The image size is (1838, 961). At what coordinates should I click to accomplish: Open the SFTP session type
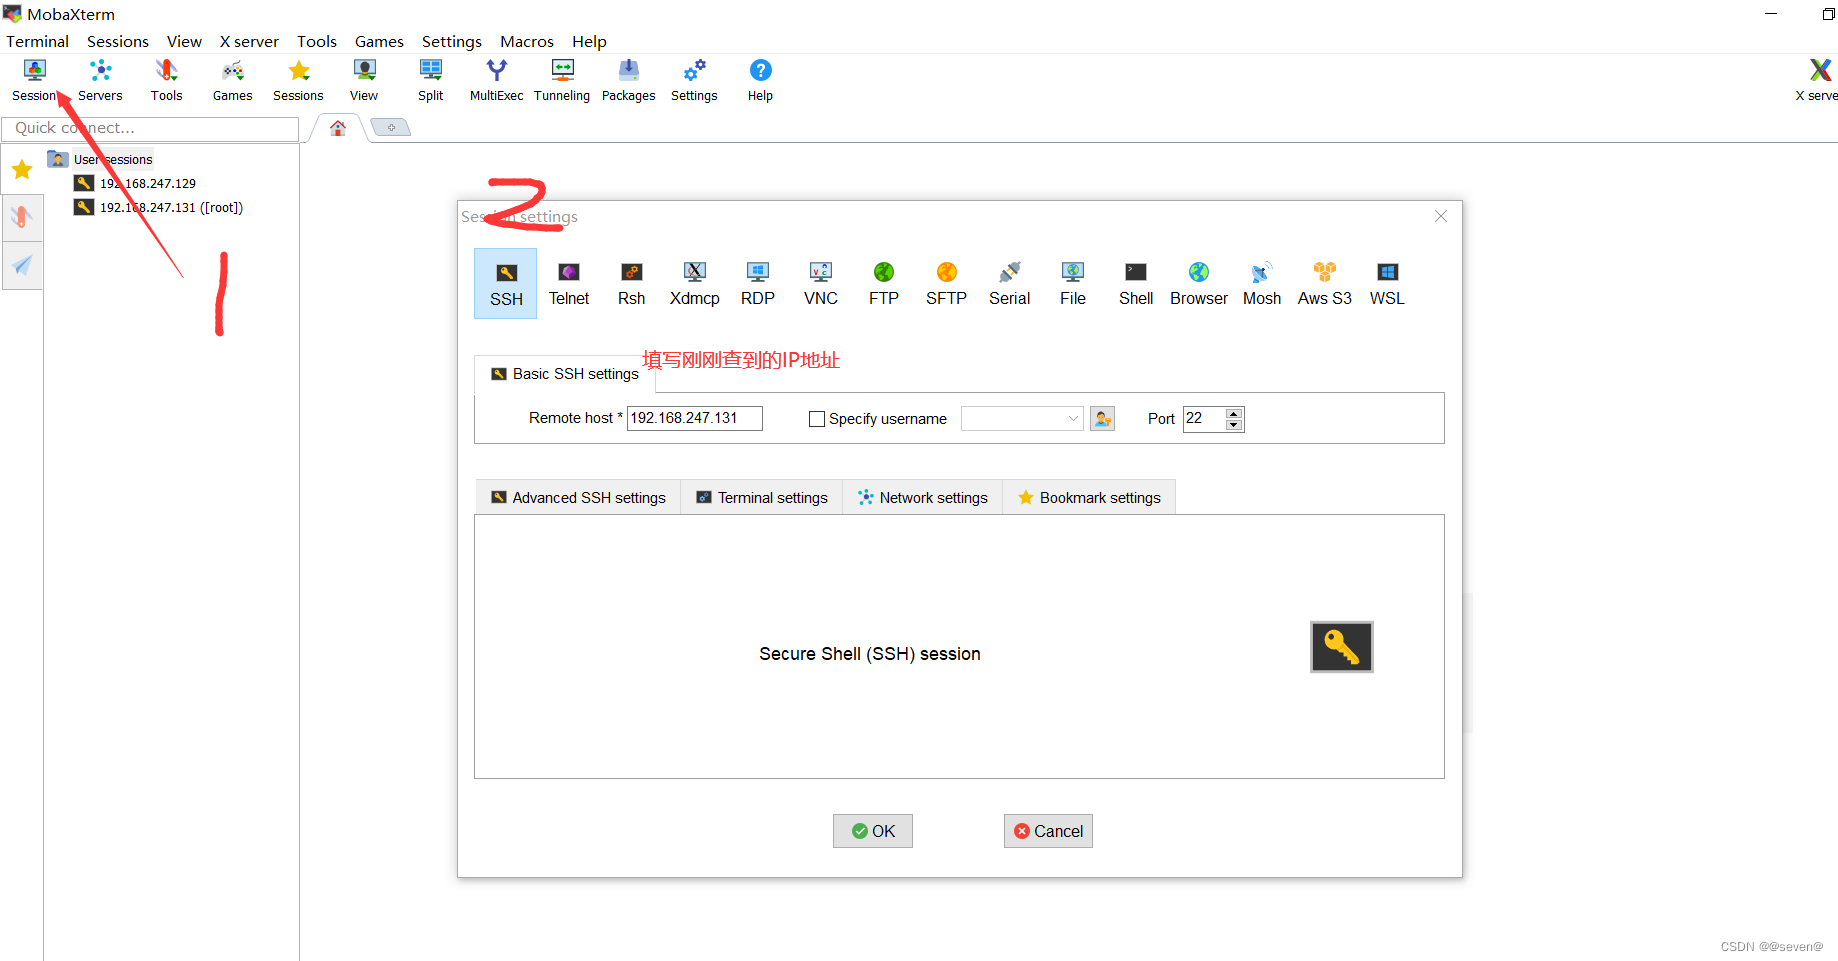tap(945, 283)
